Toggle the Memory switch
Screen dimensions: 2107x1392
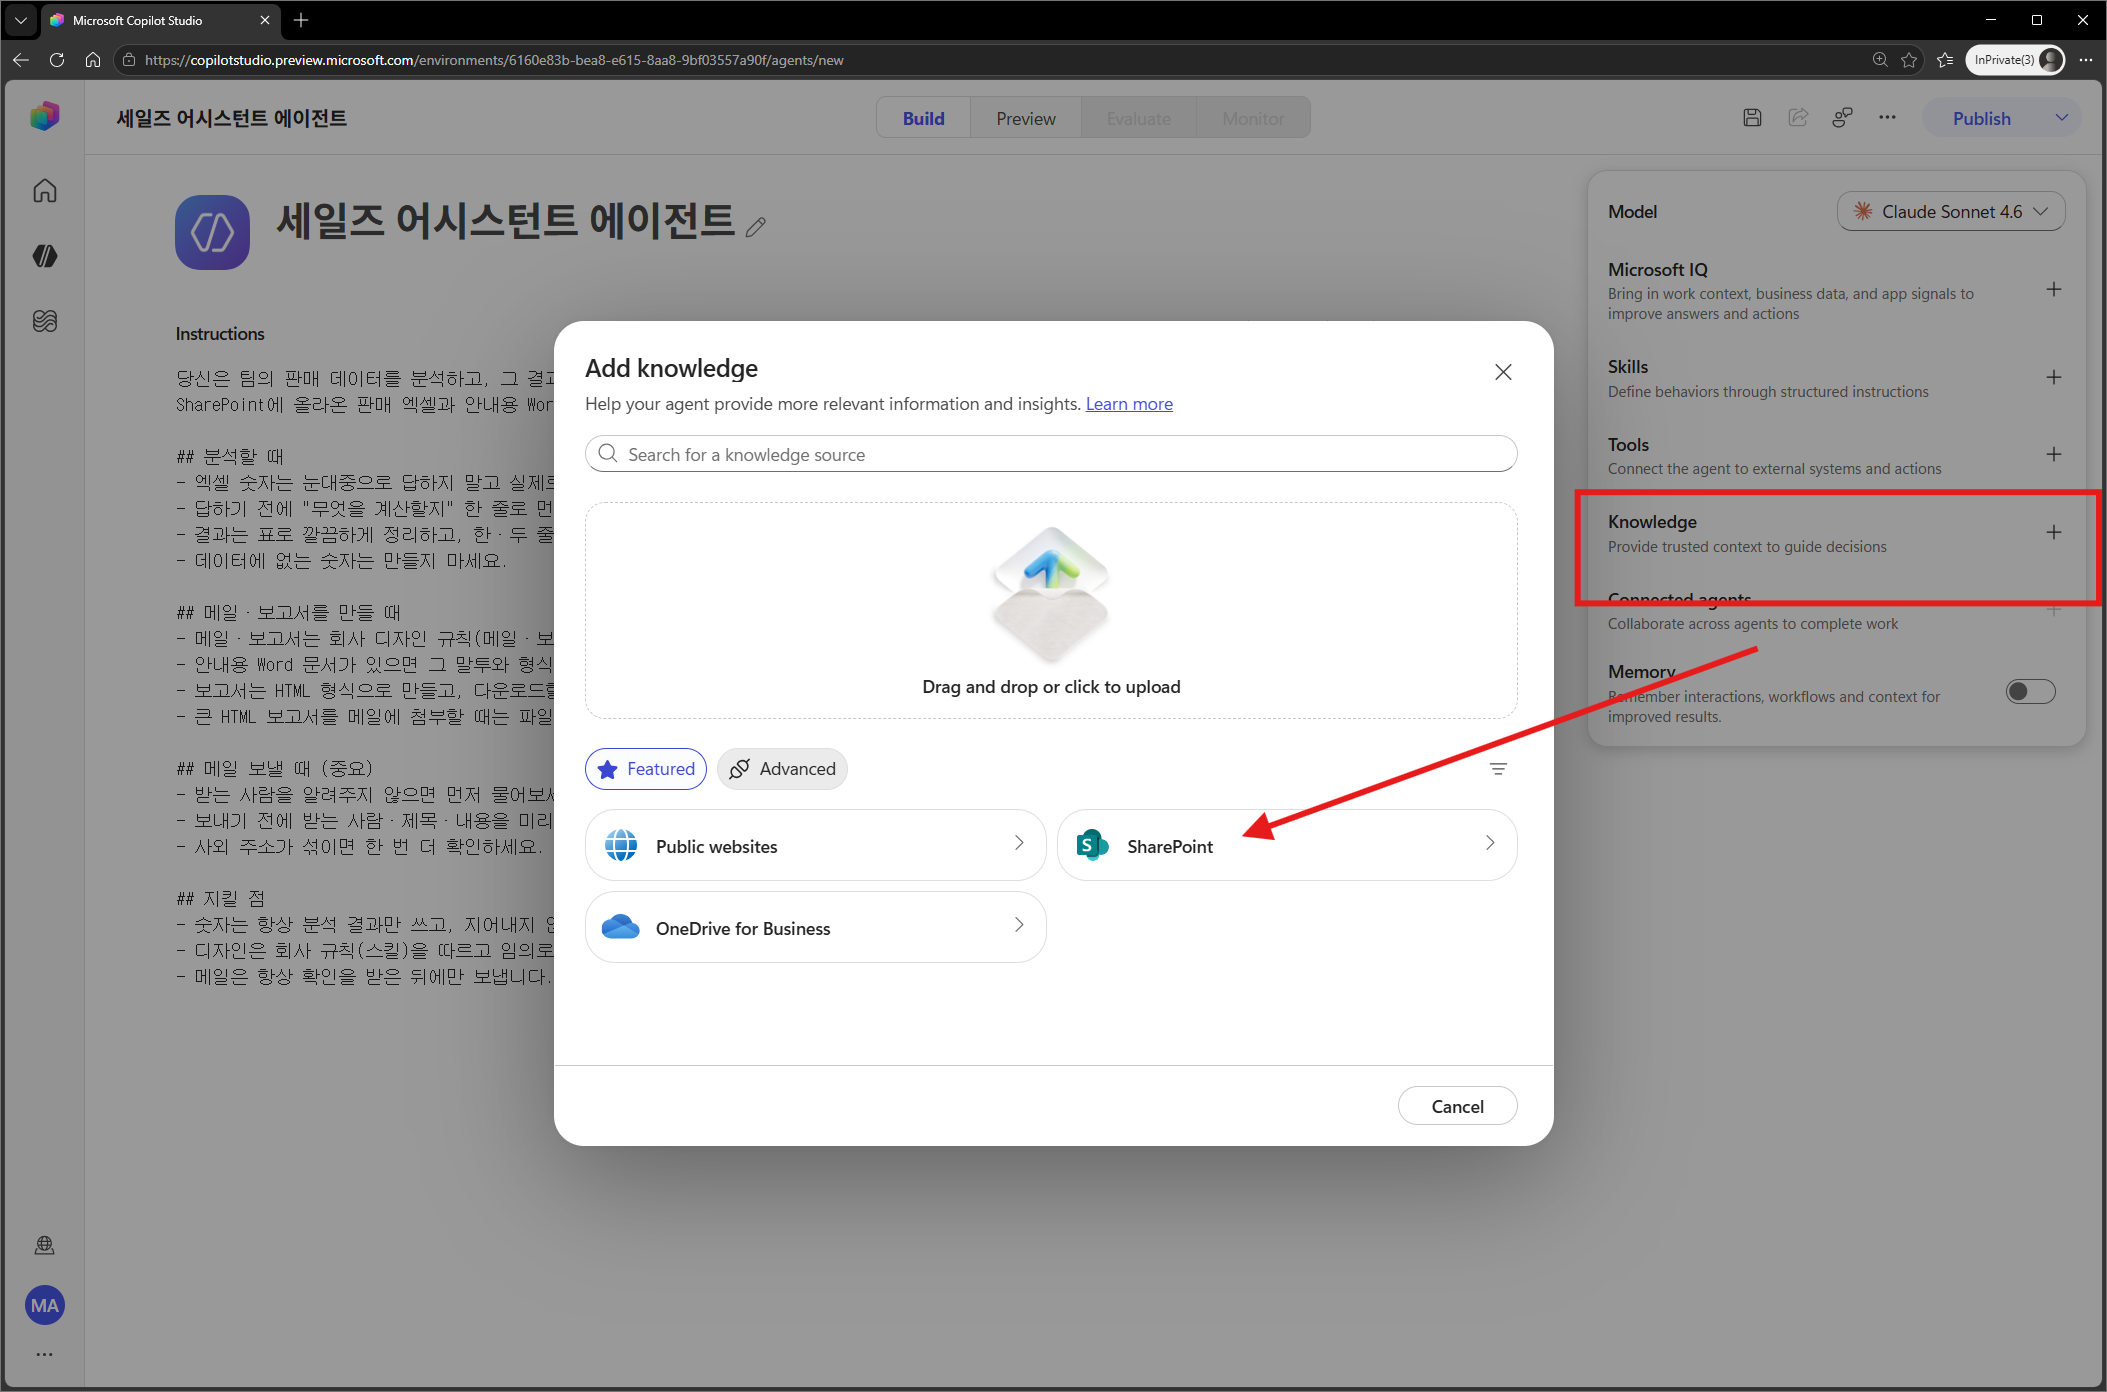coord(2030,691)
